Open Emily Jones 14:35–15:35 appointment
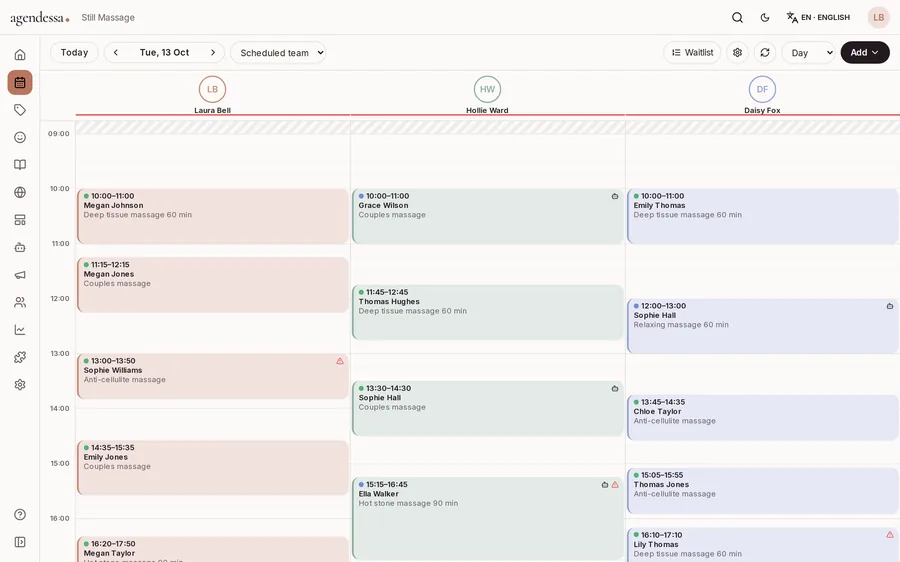 point(213,468)
